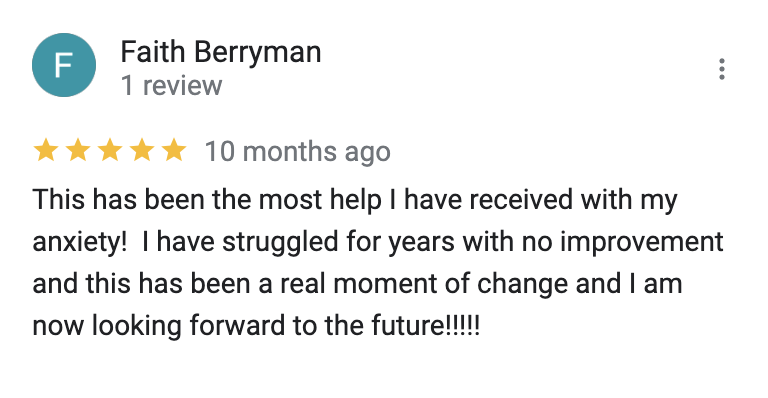The width and height of the screenshot is (768, 398).
Task: Click the second yellow rating star
Action: coord(78,150)
